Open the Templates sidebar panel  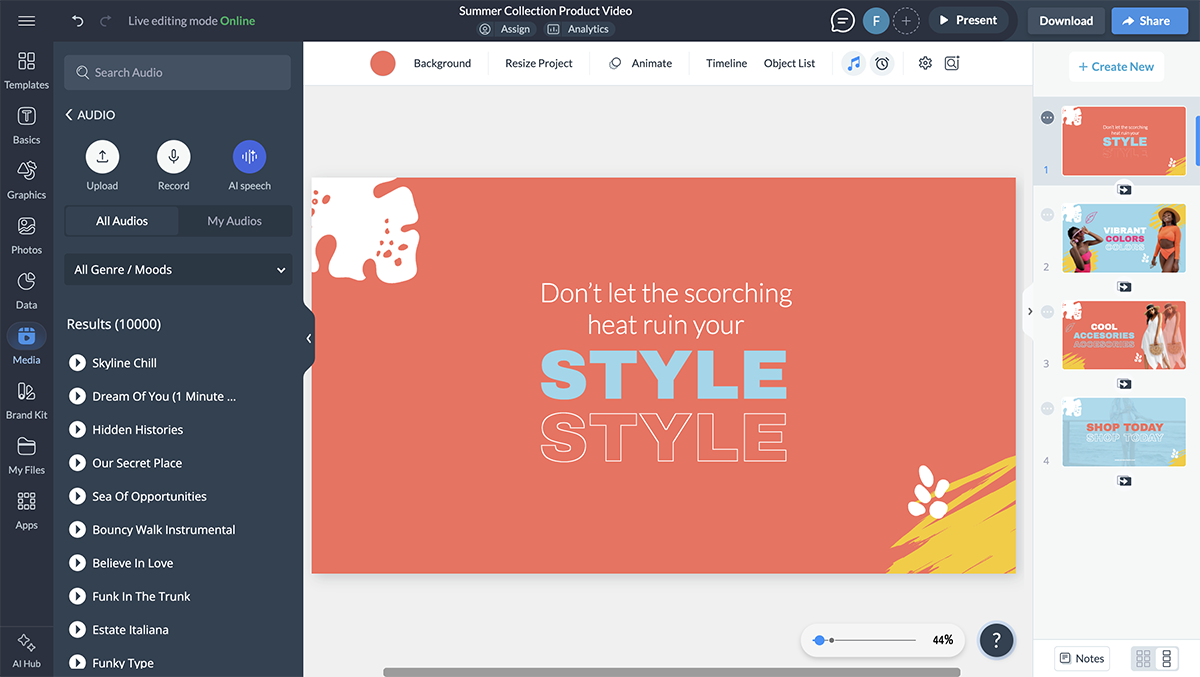point(27,70)
